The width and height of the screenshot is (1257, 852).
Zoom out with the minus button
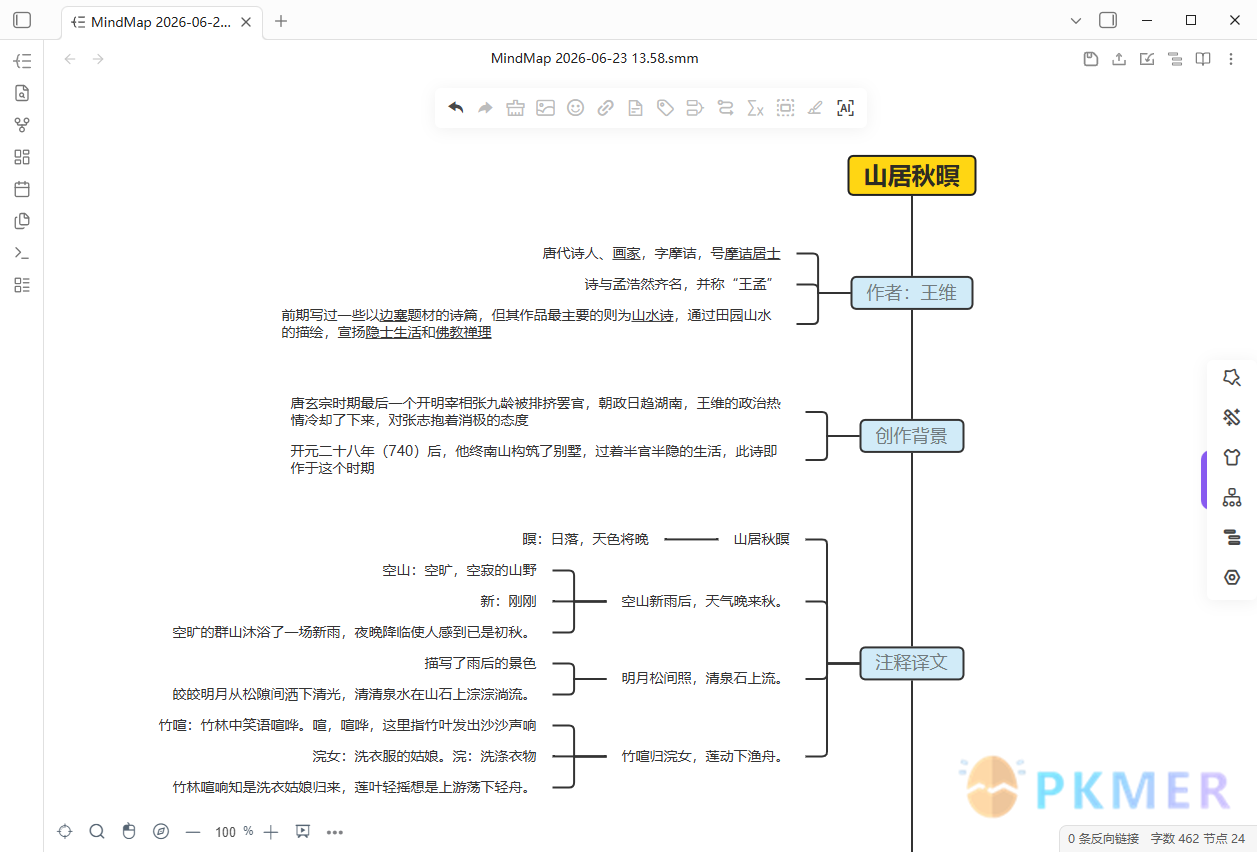point(193,832)
